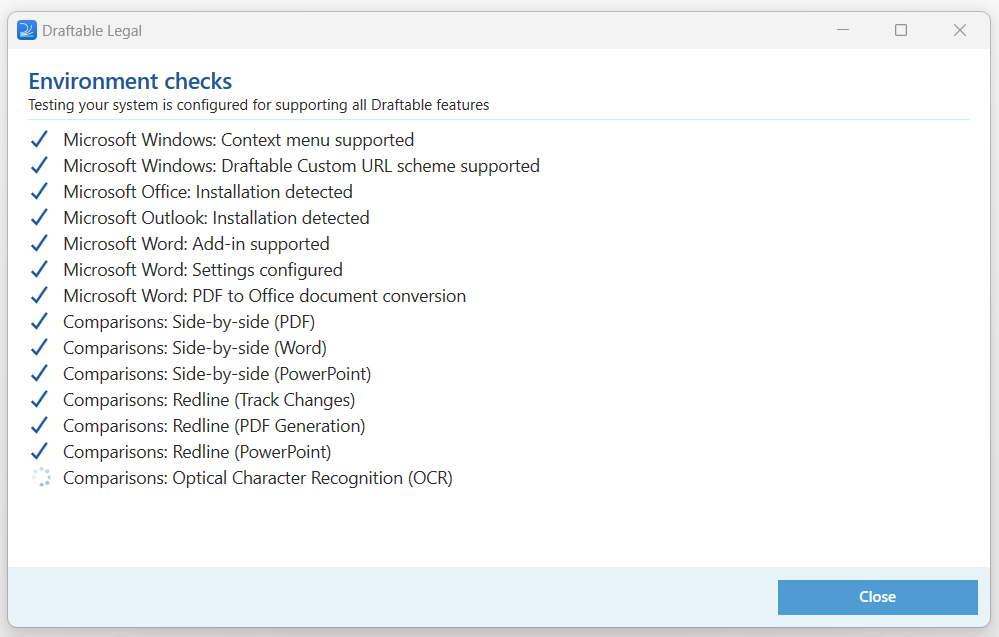Click the checkmark beside PDF to Office conversion
Image resolution: width=999 pixels, height=637 pixels.
tap(39, 295)
